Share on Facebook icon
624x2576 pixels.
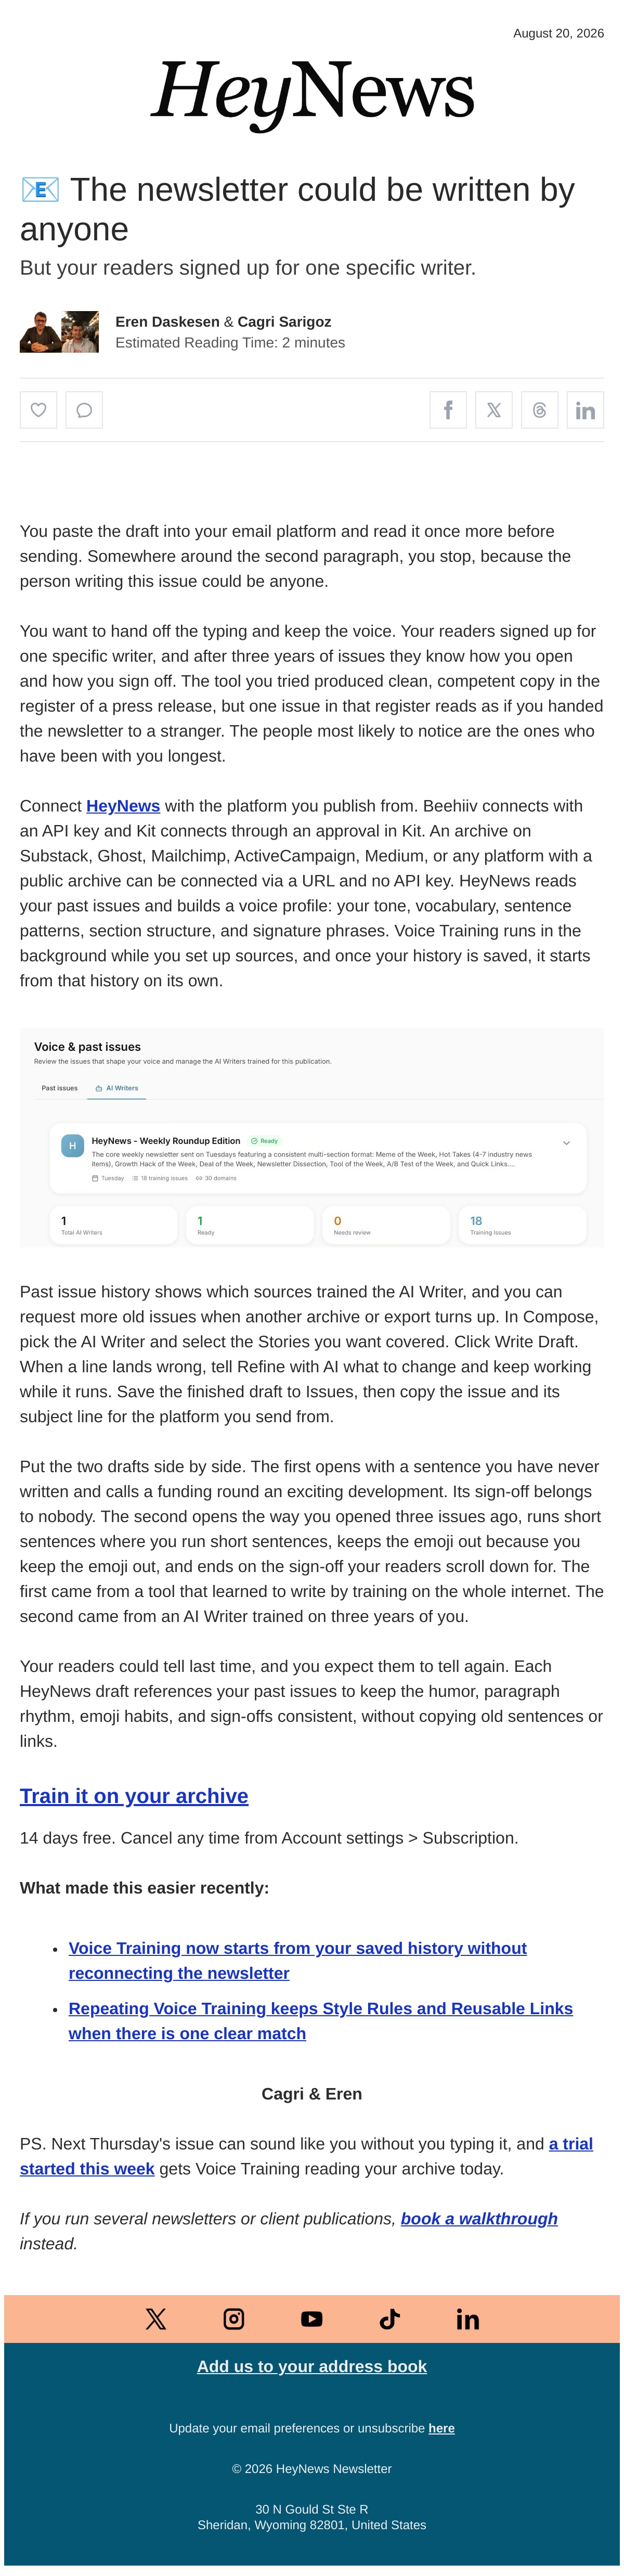(448, 410)
